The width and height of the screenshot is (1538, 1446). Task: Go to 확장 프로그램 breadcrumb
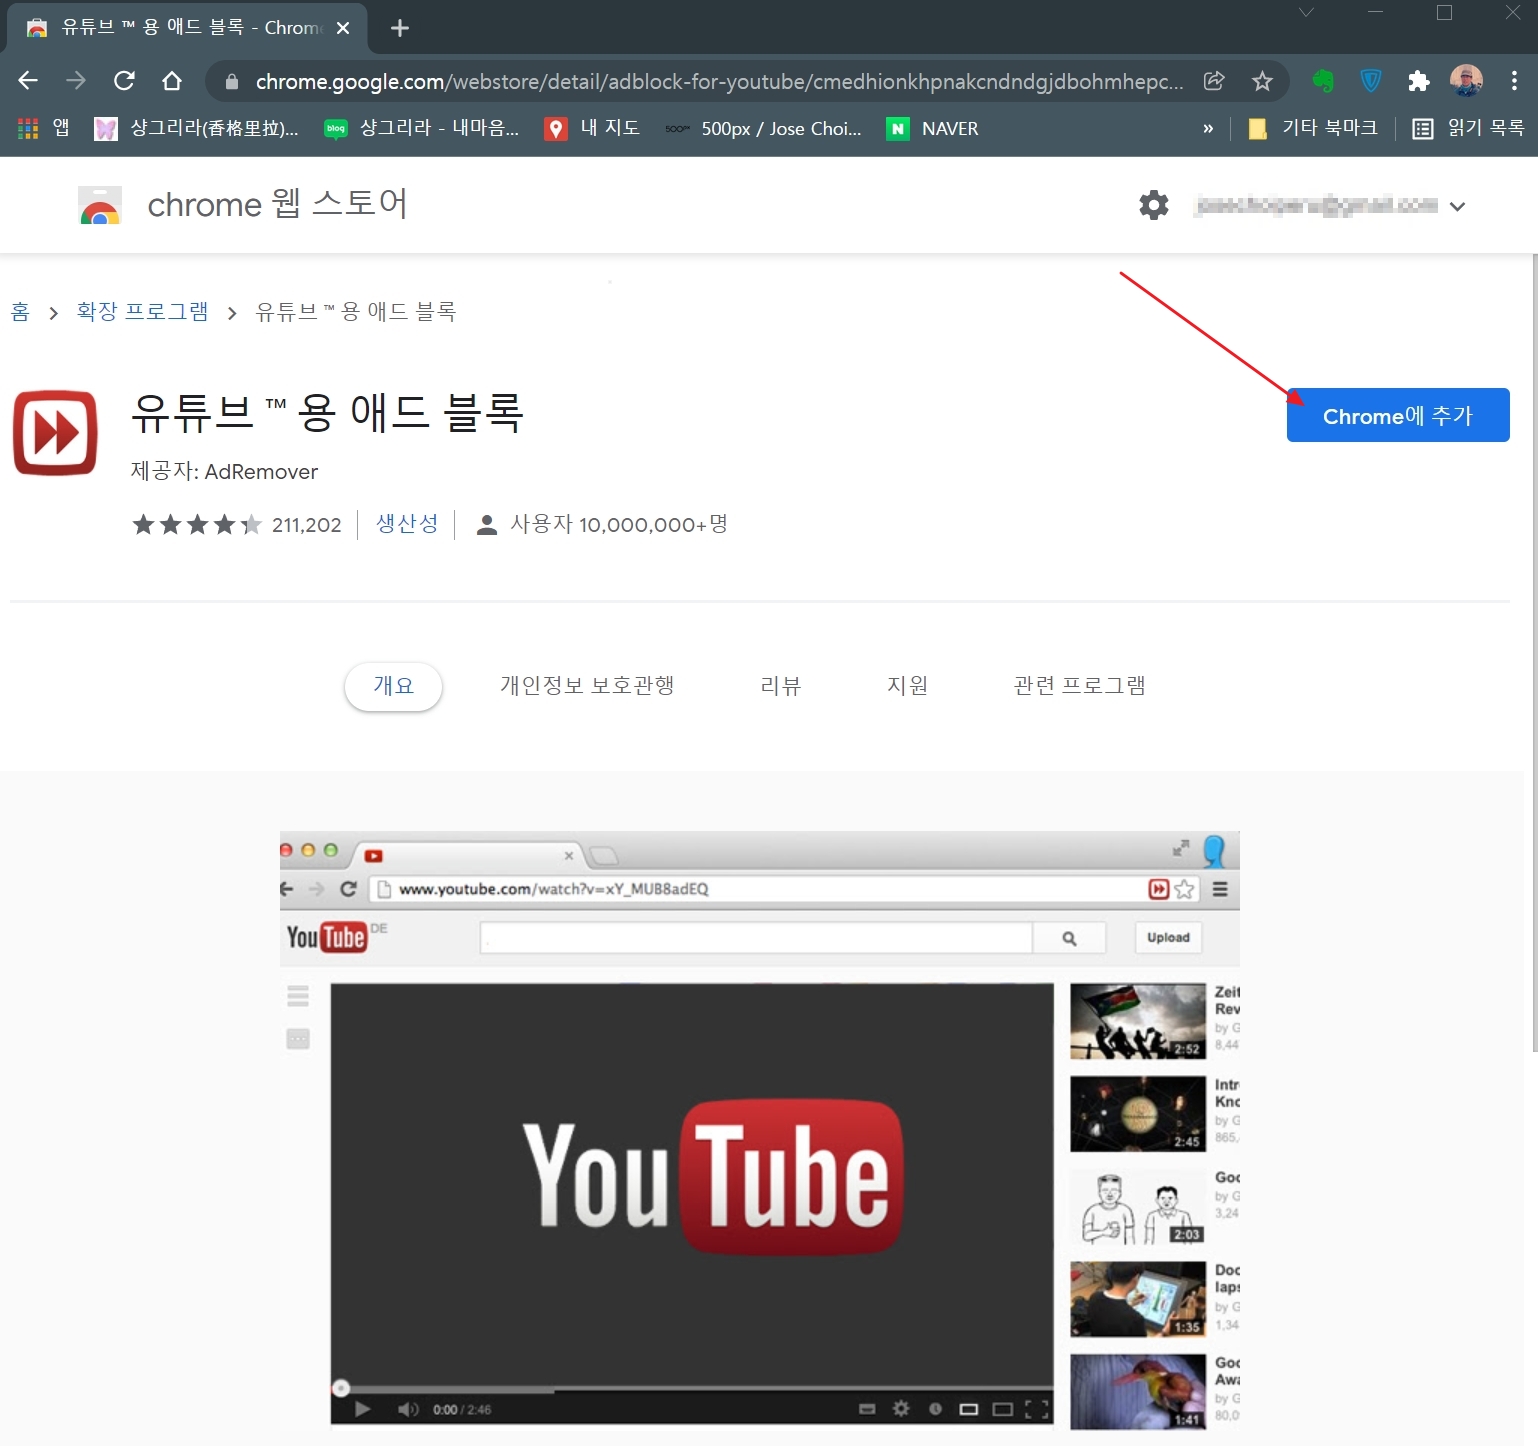[x=143, y=312]
